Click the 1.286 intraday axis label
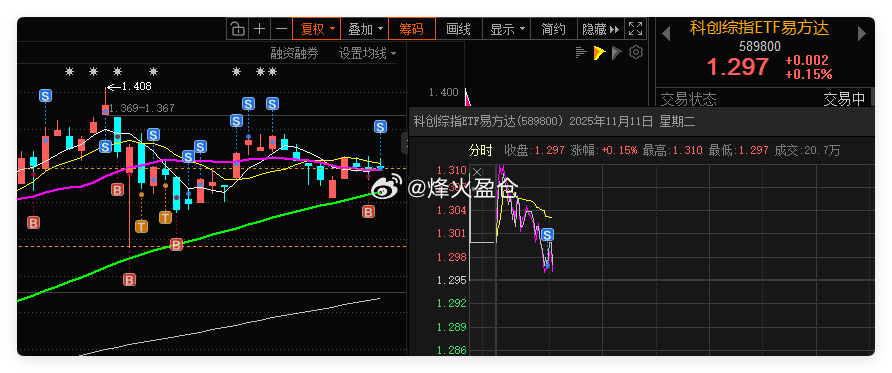 point(451,350)
